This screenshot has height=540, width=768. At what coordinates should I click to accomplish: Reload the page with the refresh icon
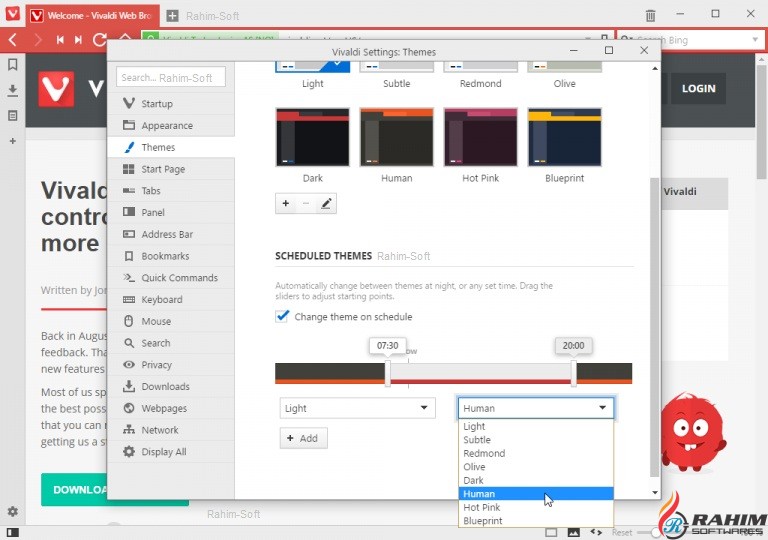pyautogui.click(x=99, y=40)
